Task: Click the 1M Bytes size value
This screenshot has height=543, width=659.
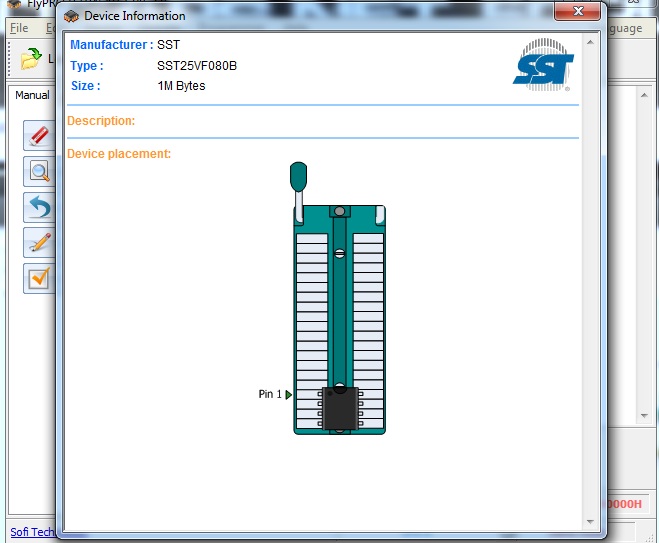Action: (x=181, y=86)
